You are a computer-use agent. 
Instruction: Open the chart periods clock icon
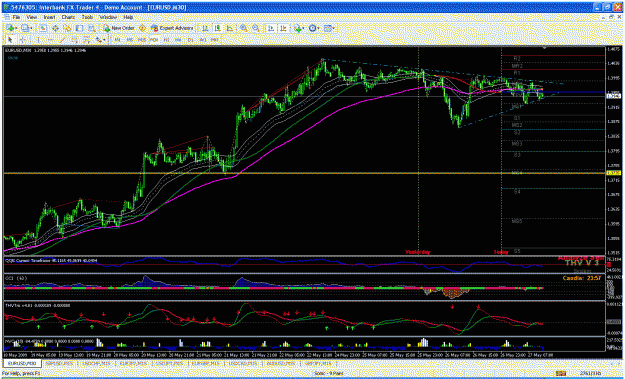pyautogui.click(x=313, y=28)
